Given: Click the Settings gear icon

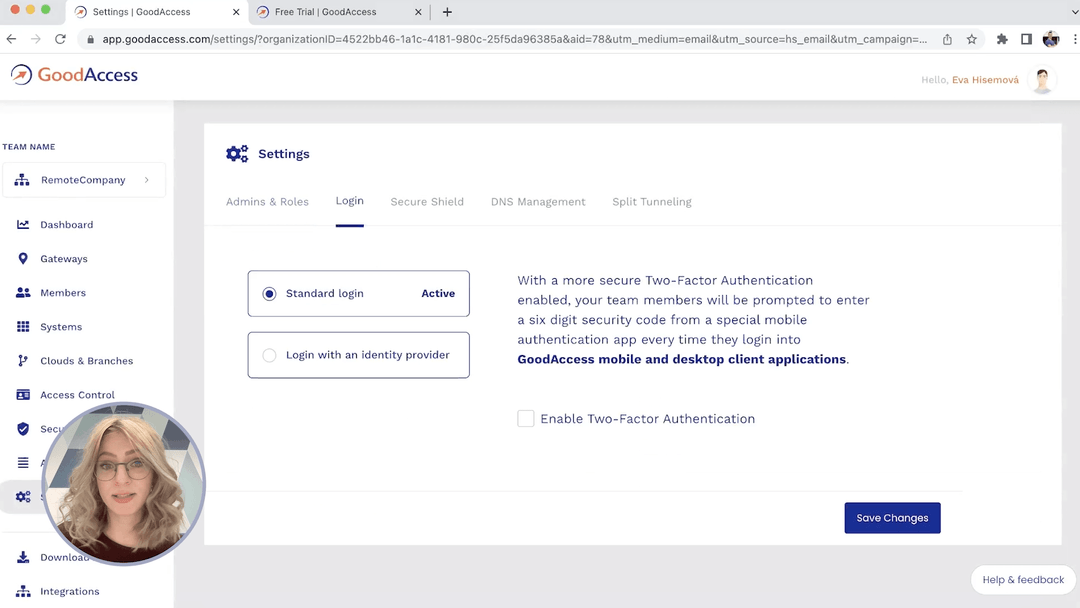Looking at the screenshot, I should coord(22,496).
